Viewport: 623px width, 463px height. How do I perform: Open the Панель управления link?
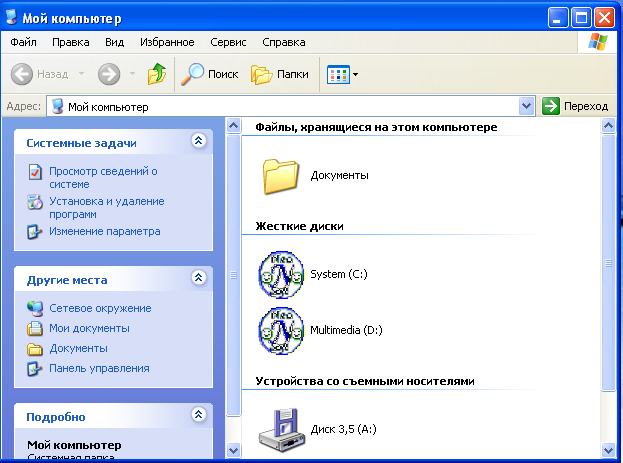pos(99,368)
